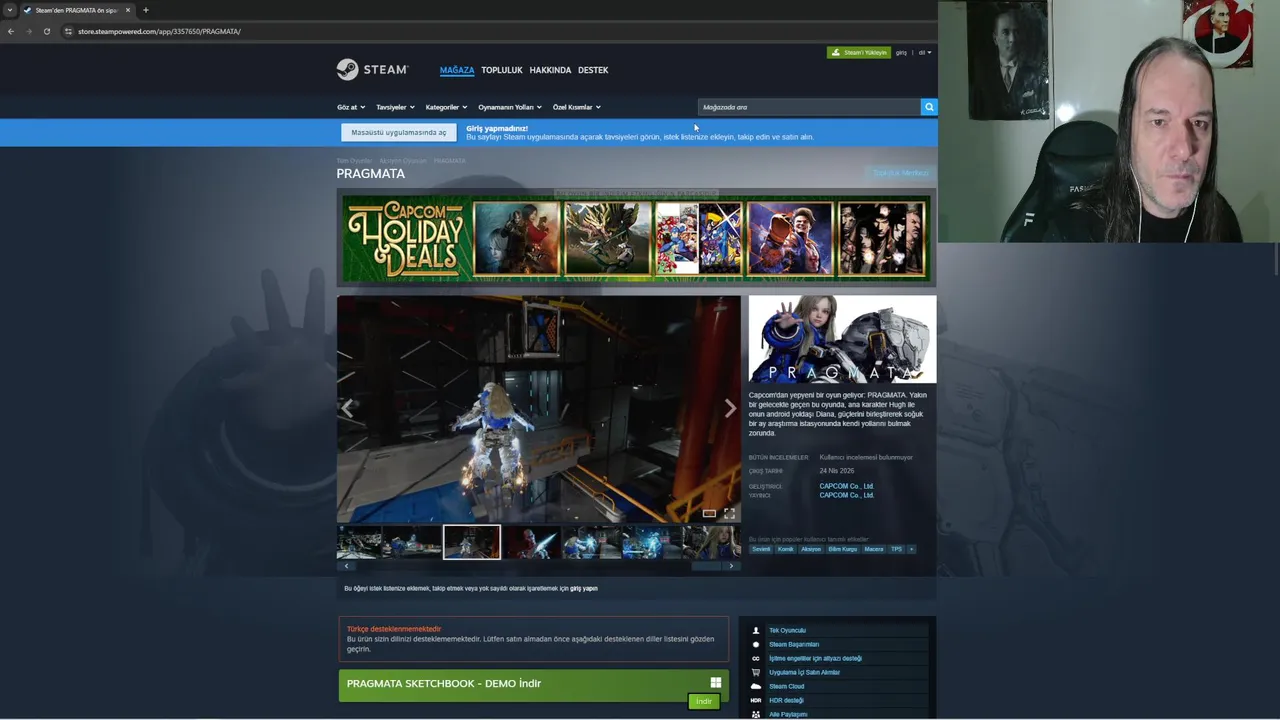Open the screenshot in fullscreen
Screen dimensions: 1280x720
point(729,513)
